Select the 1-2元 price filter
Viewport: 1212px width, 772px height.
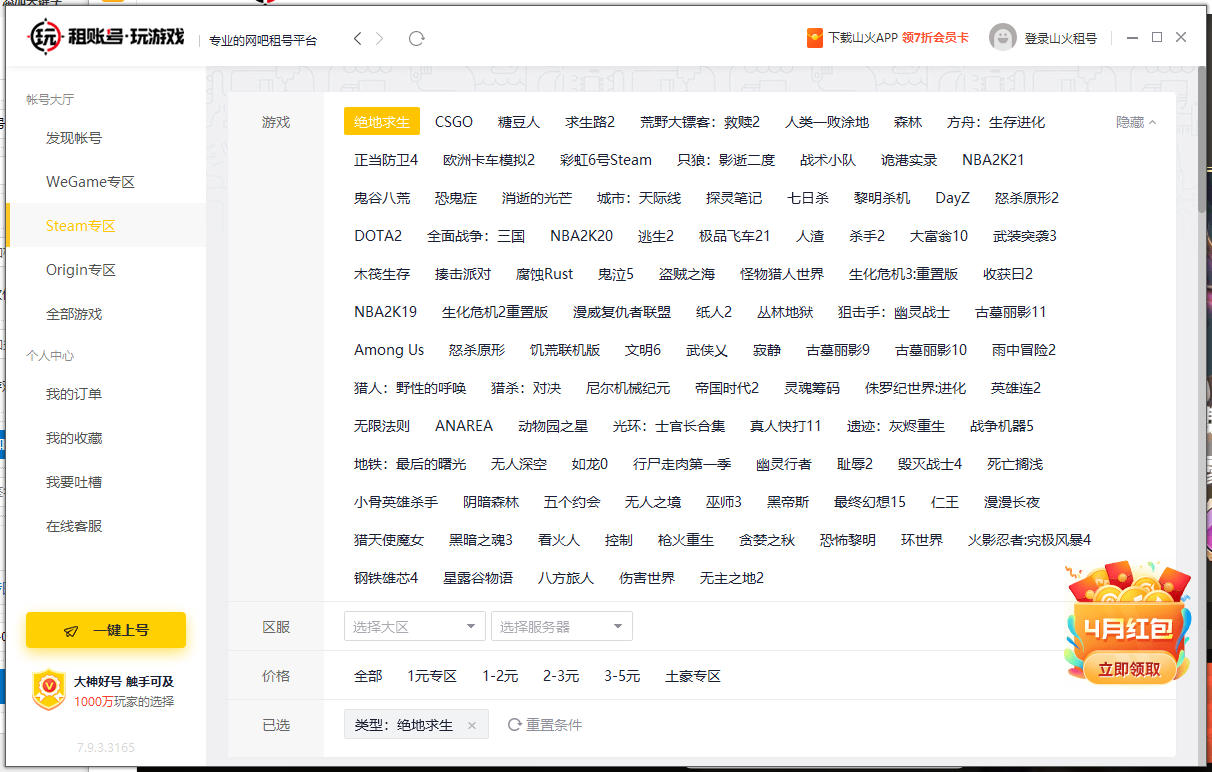pos(500,676)
